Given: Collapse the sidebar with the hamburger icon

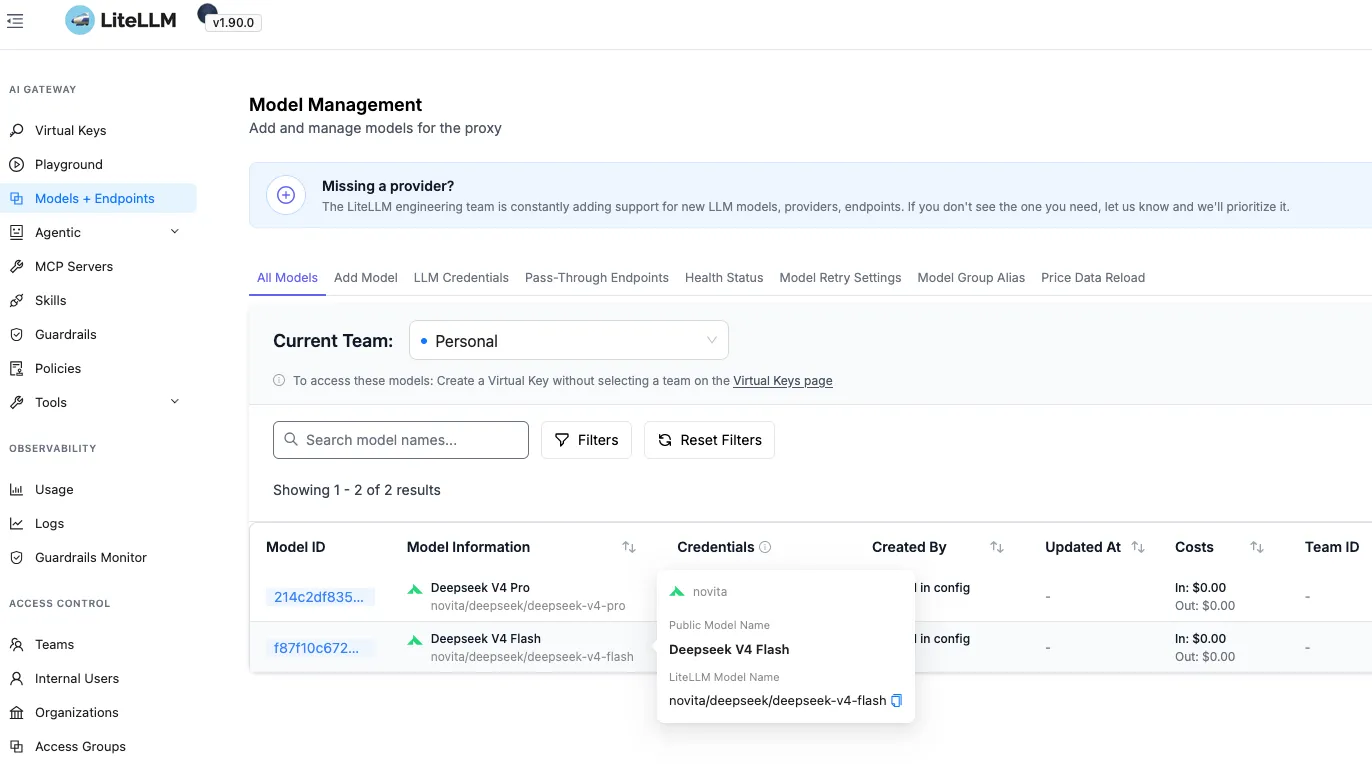Looking at the screenshot, I should click(15, 20).
